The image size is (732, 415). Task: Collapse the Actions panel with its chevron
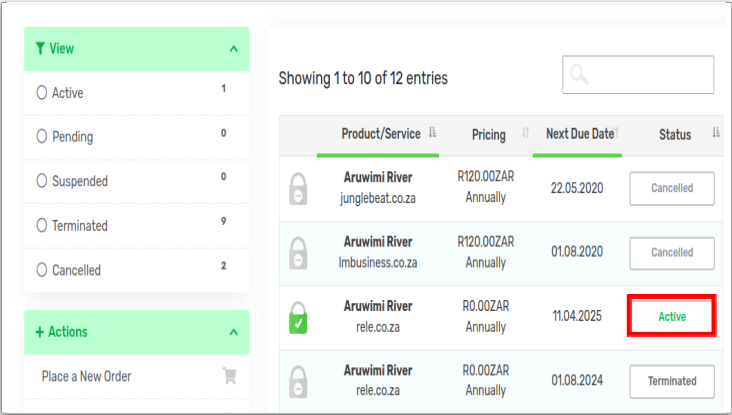tap(233, 332)
